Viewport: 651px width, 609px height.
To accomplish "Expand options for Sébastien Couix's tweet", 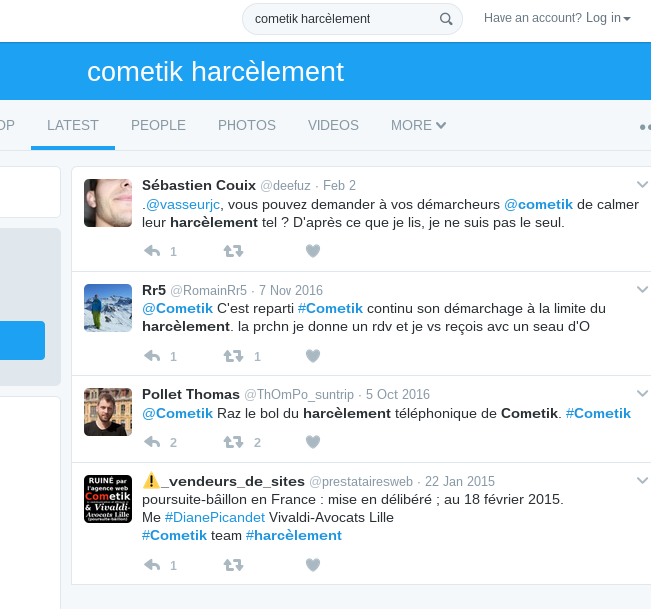I will point(642,184).
